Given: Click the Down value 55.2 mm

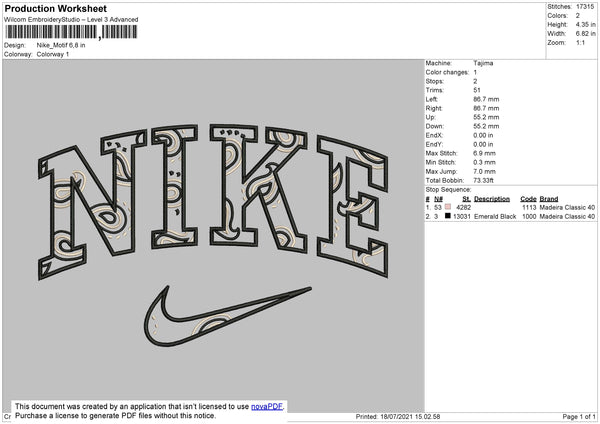Looking at the screenshot, I should tap(486, 126).
